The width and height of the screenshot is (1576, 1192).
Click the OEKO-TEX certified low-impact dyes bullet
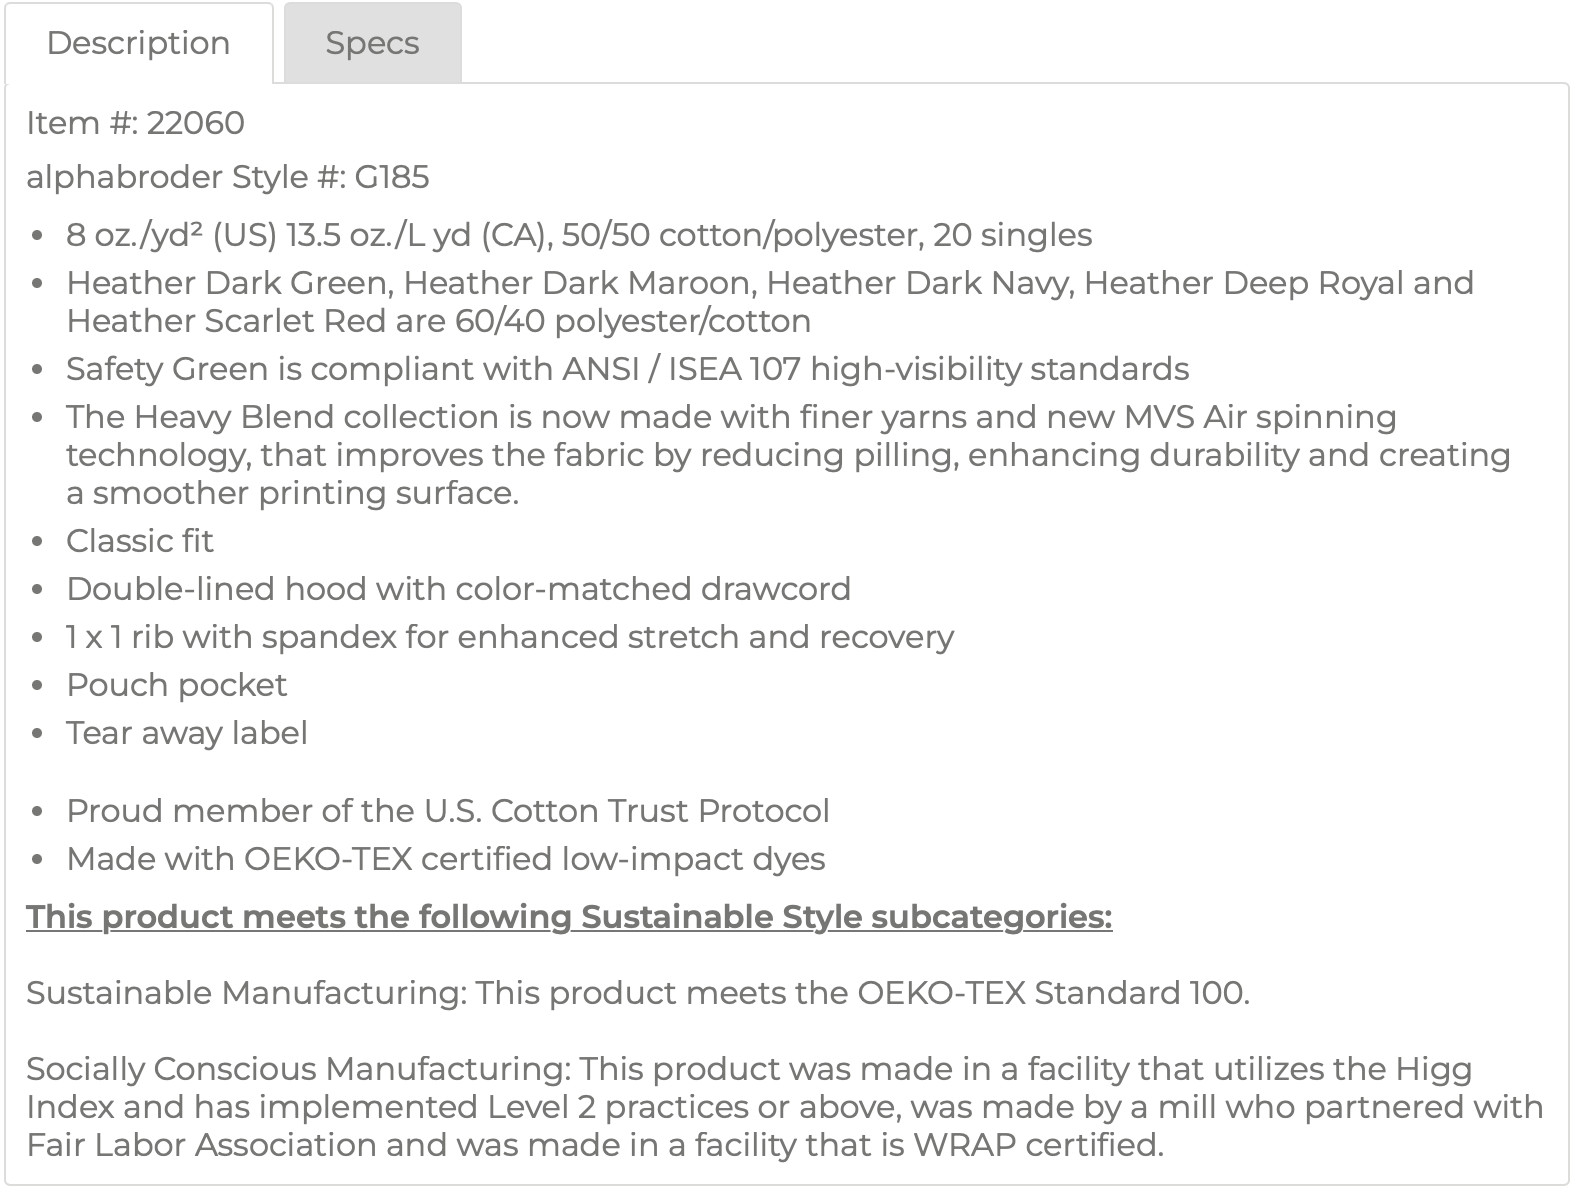(x=445, y=859)
